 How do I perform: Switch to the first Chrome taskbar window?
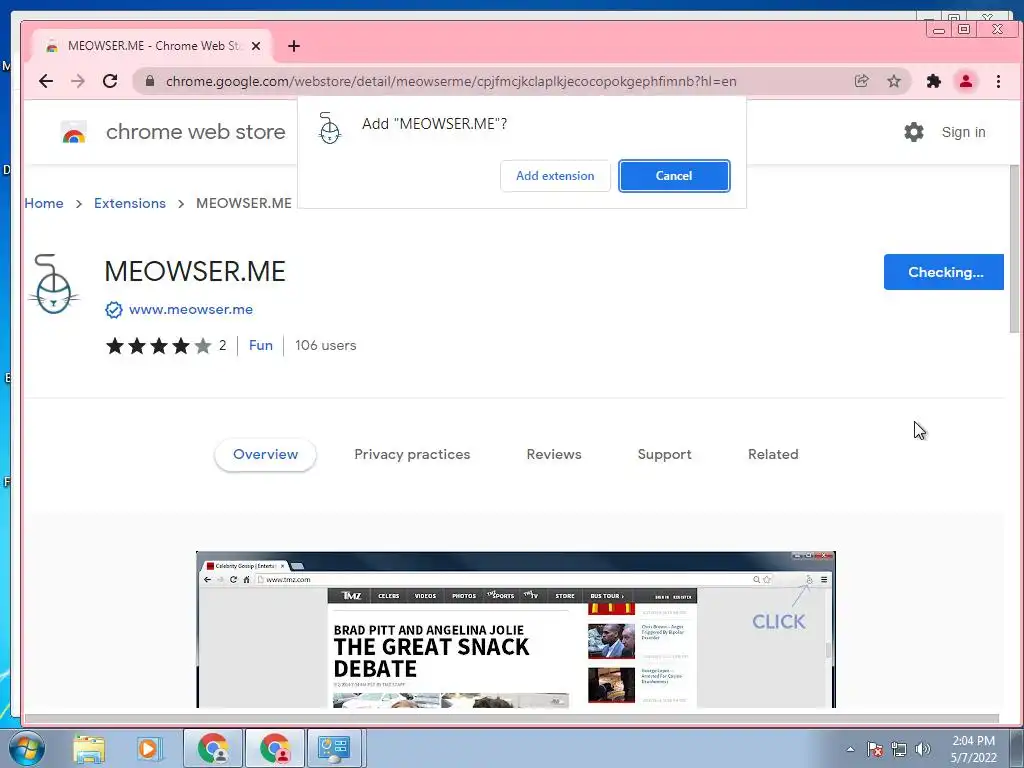pyautogui.click(x=213, y=748)
